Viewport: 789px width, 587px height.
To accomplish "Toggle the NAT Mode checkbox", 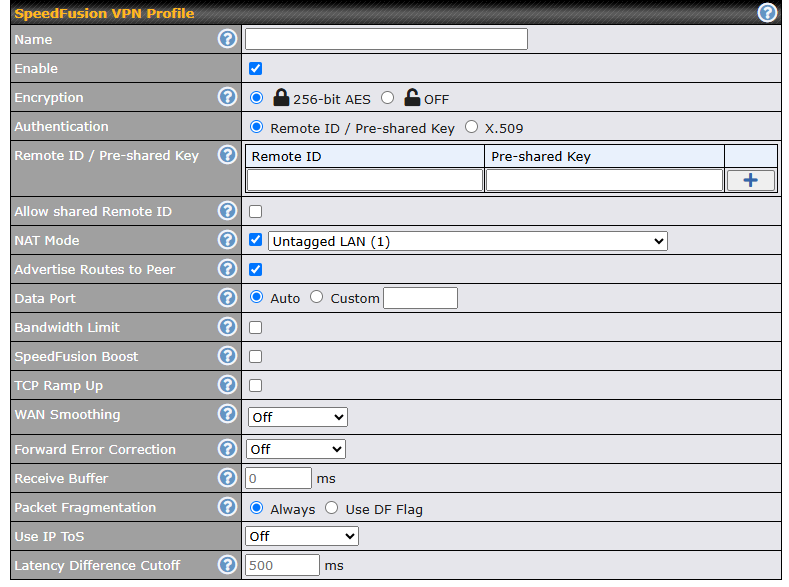I will click(256, 240).
